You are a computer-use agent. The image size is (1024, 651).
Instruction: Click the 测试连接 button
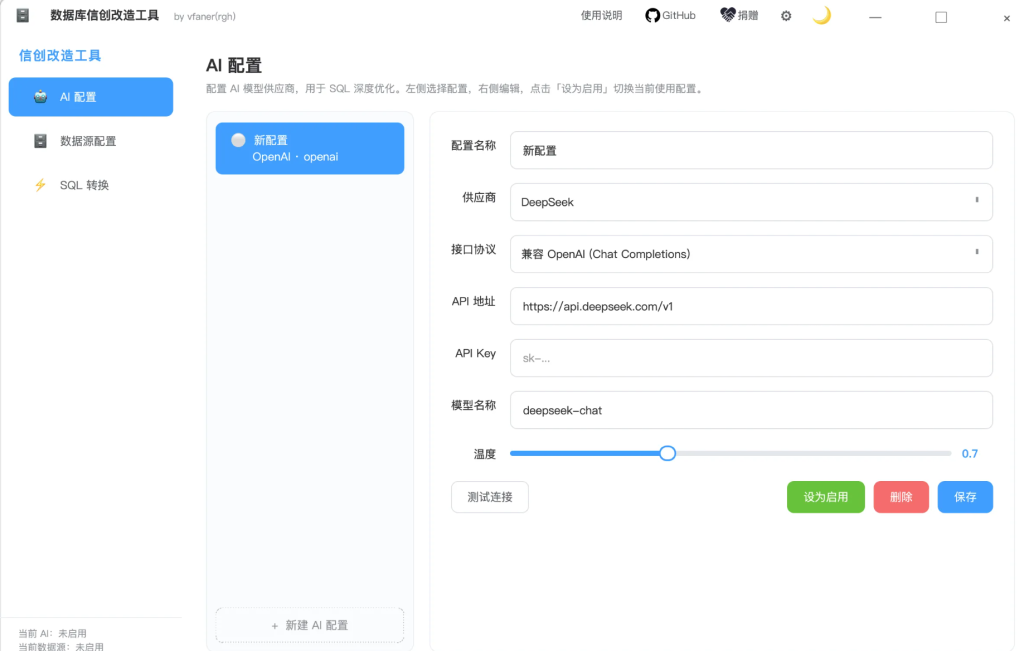490,497
